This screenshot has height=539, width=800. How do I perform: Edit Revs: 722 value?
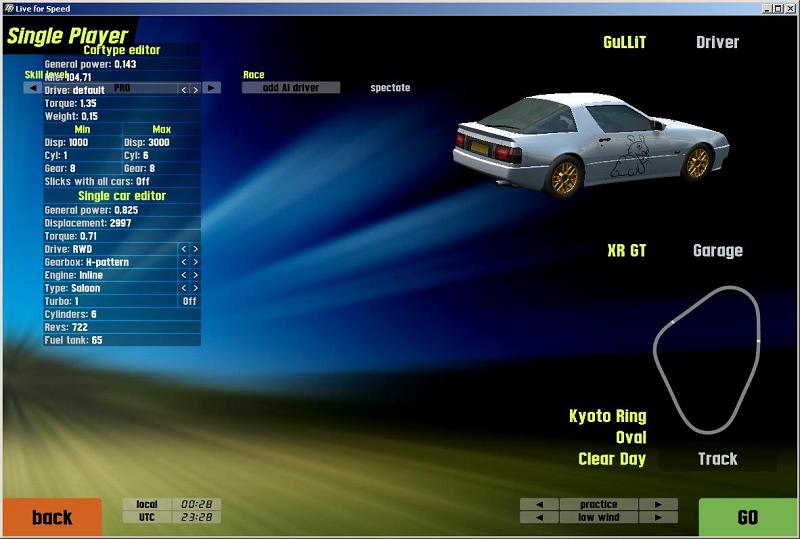(x=122, y=327)
